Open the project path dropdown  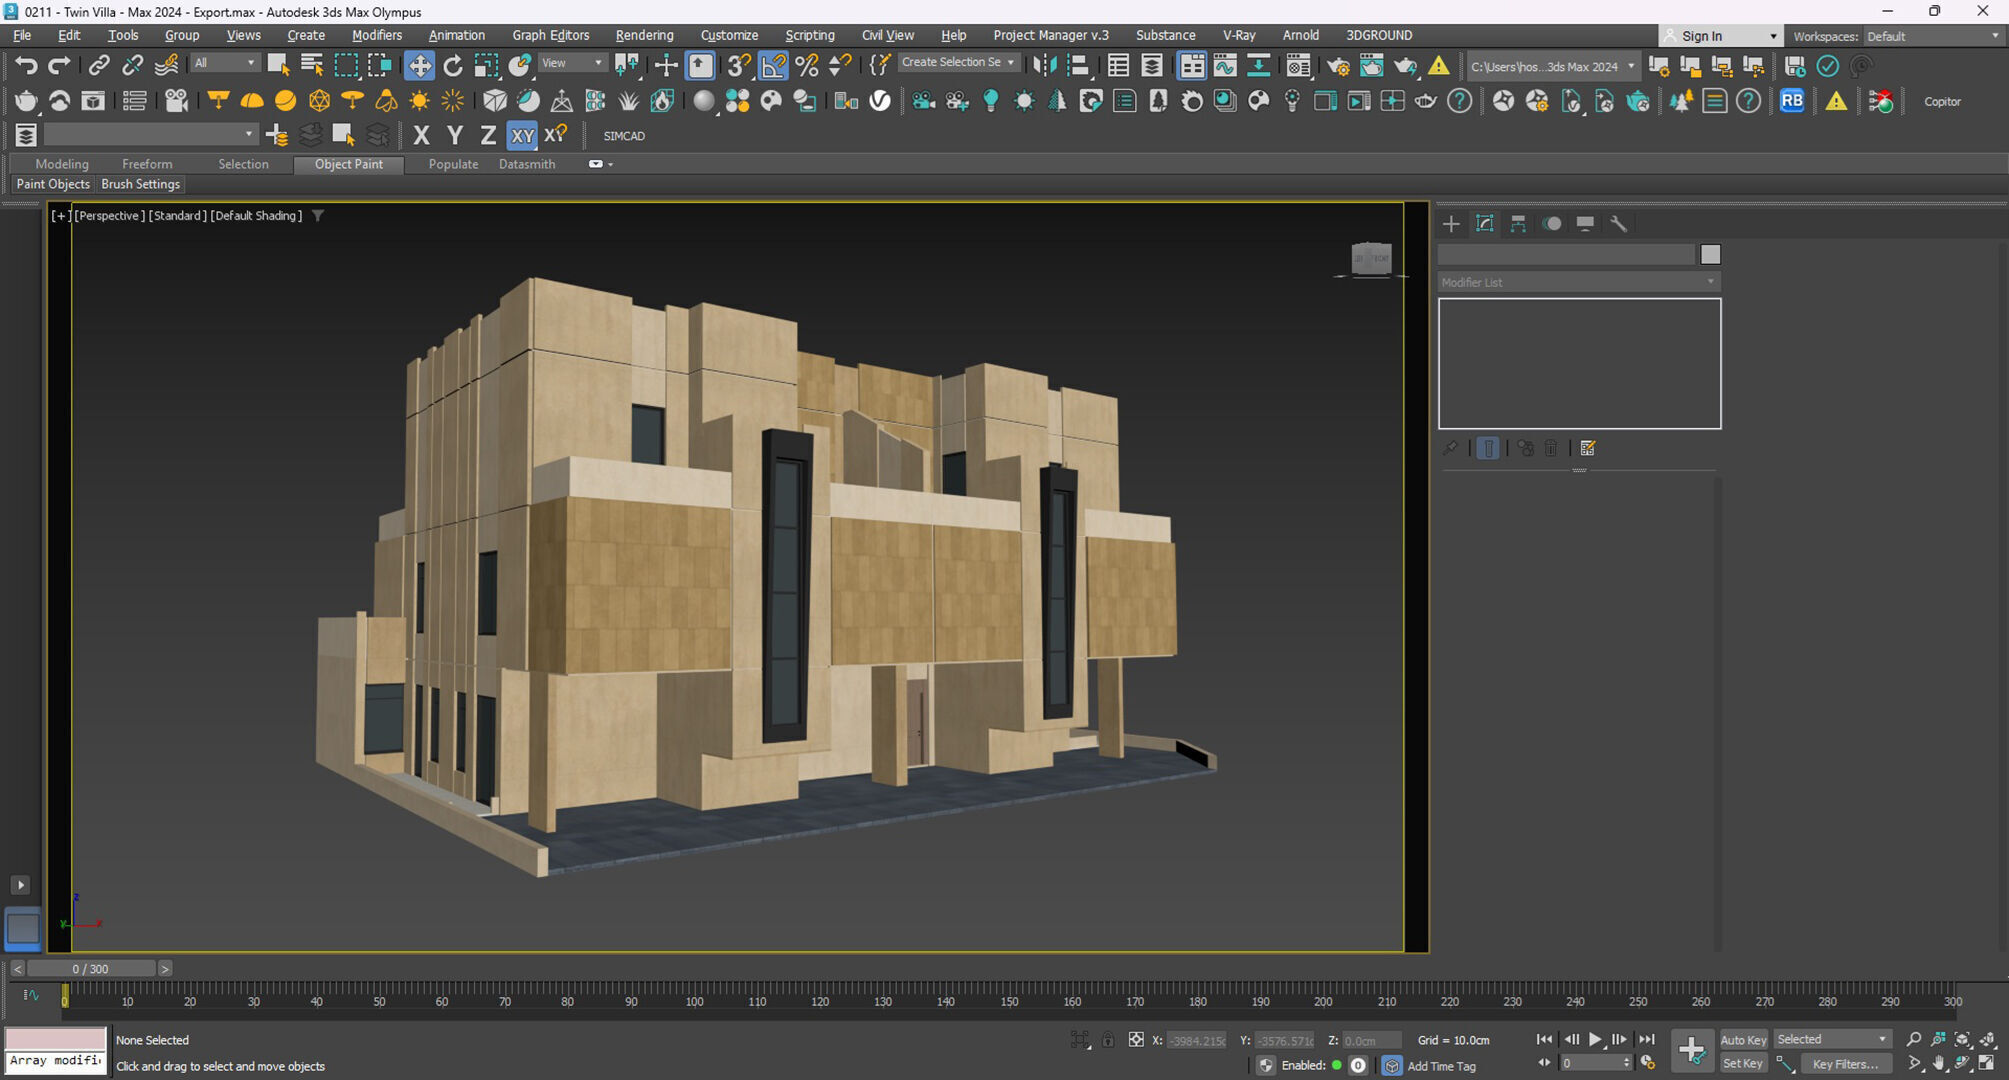click(x=1552, y=67)
